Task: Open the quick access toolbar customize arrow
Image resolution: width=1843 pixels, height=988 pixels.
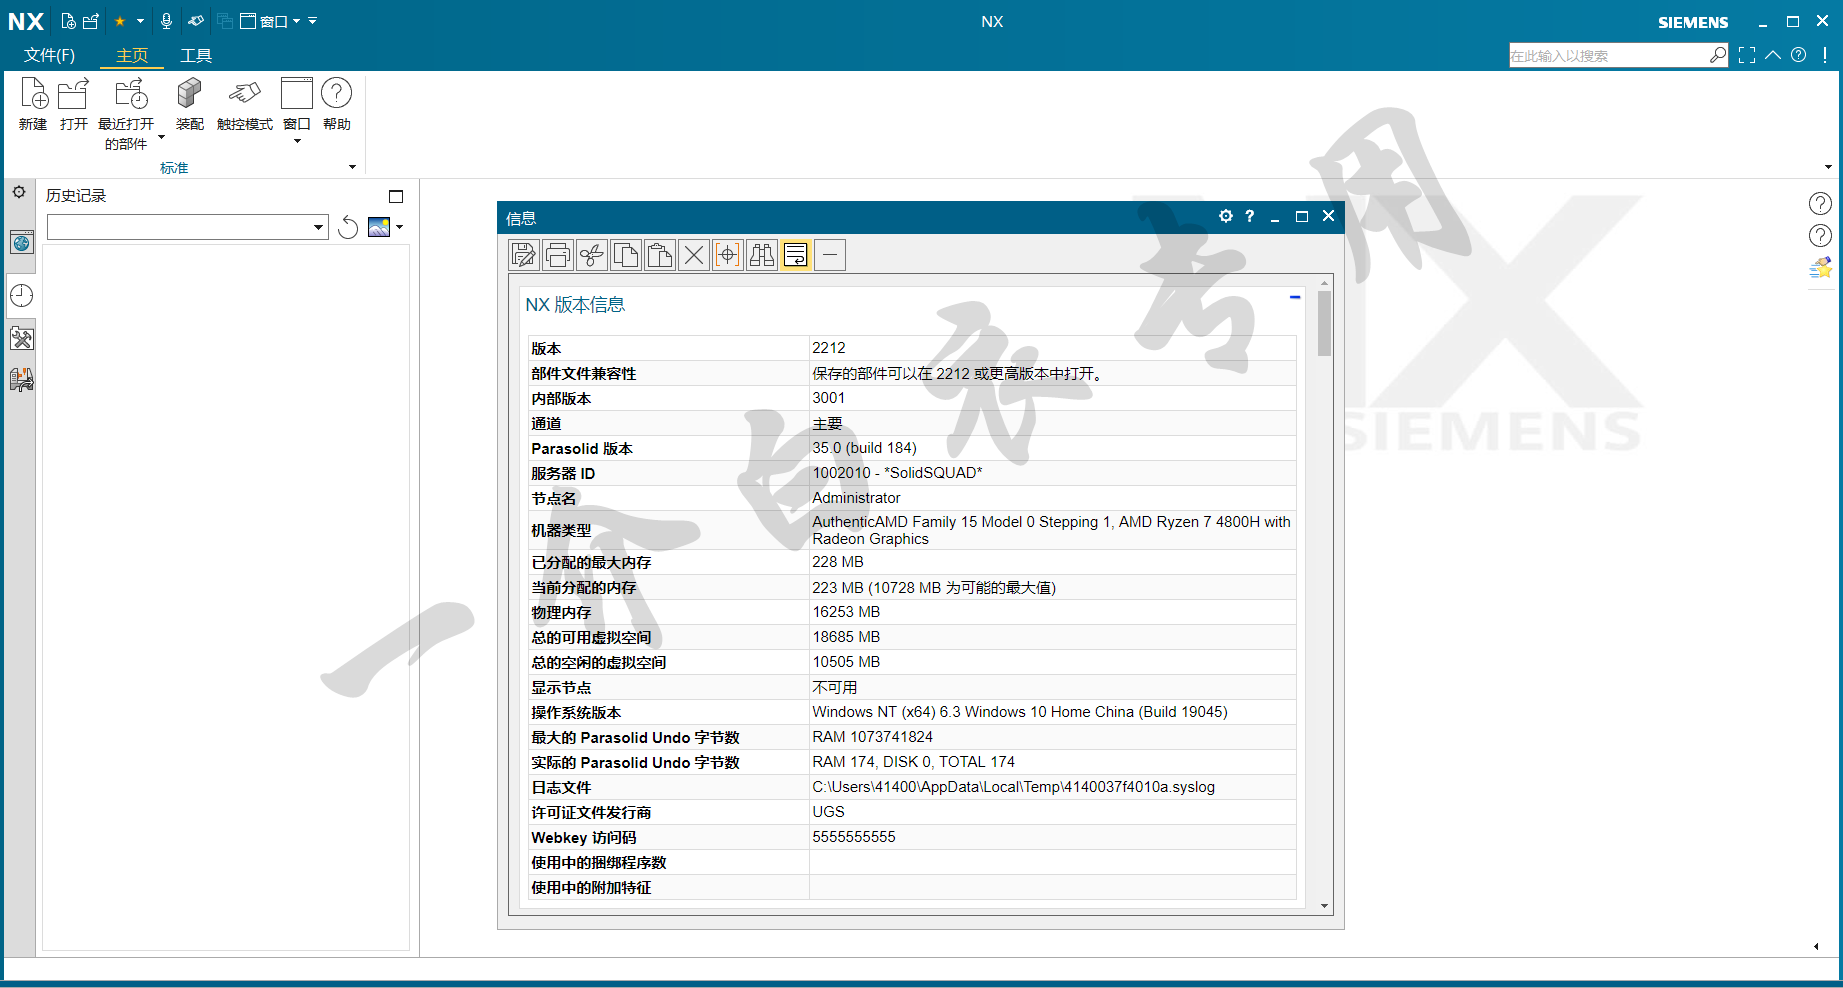Action: (313, 21)
